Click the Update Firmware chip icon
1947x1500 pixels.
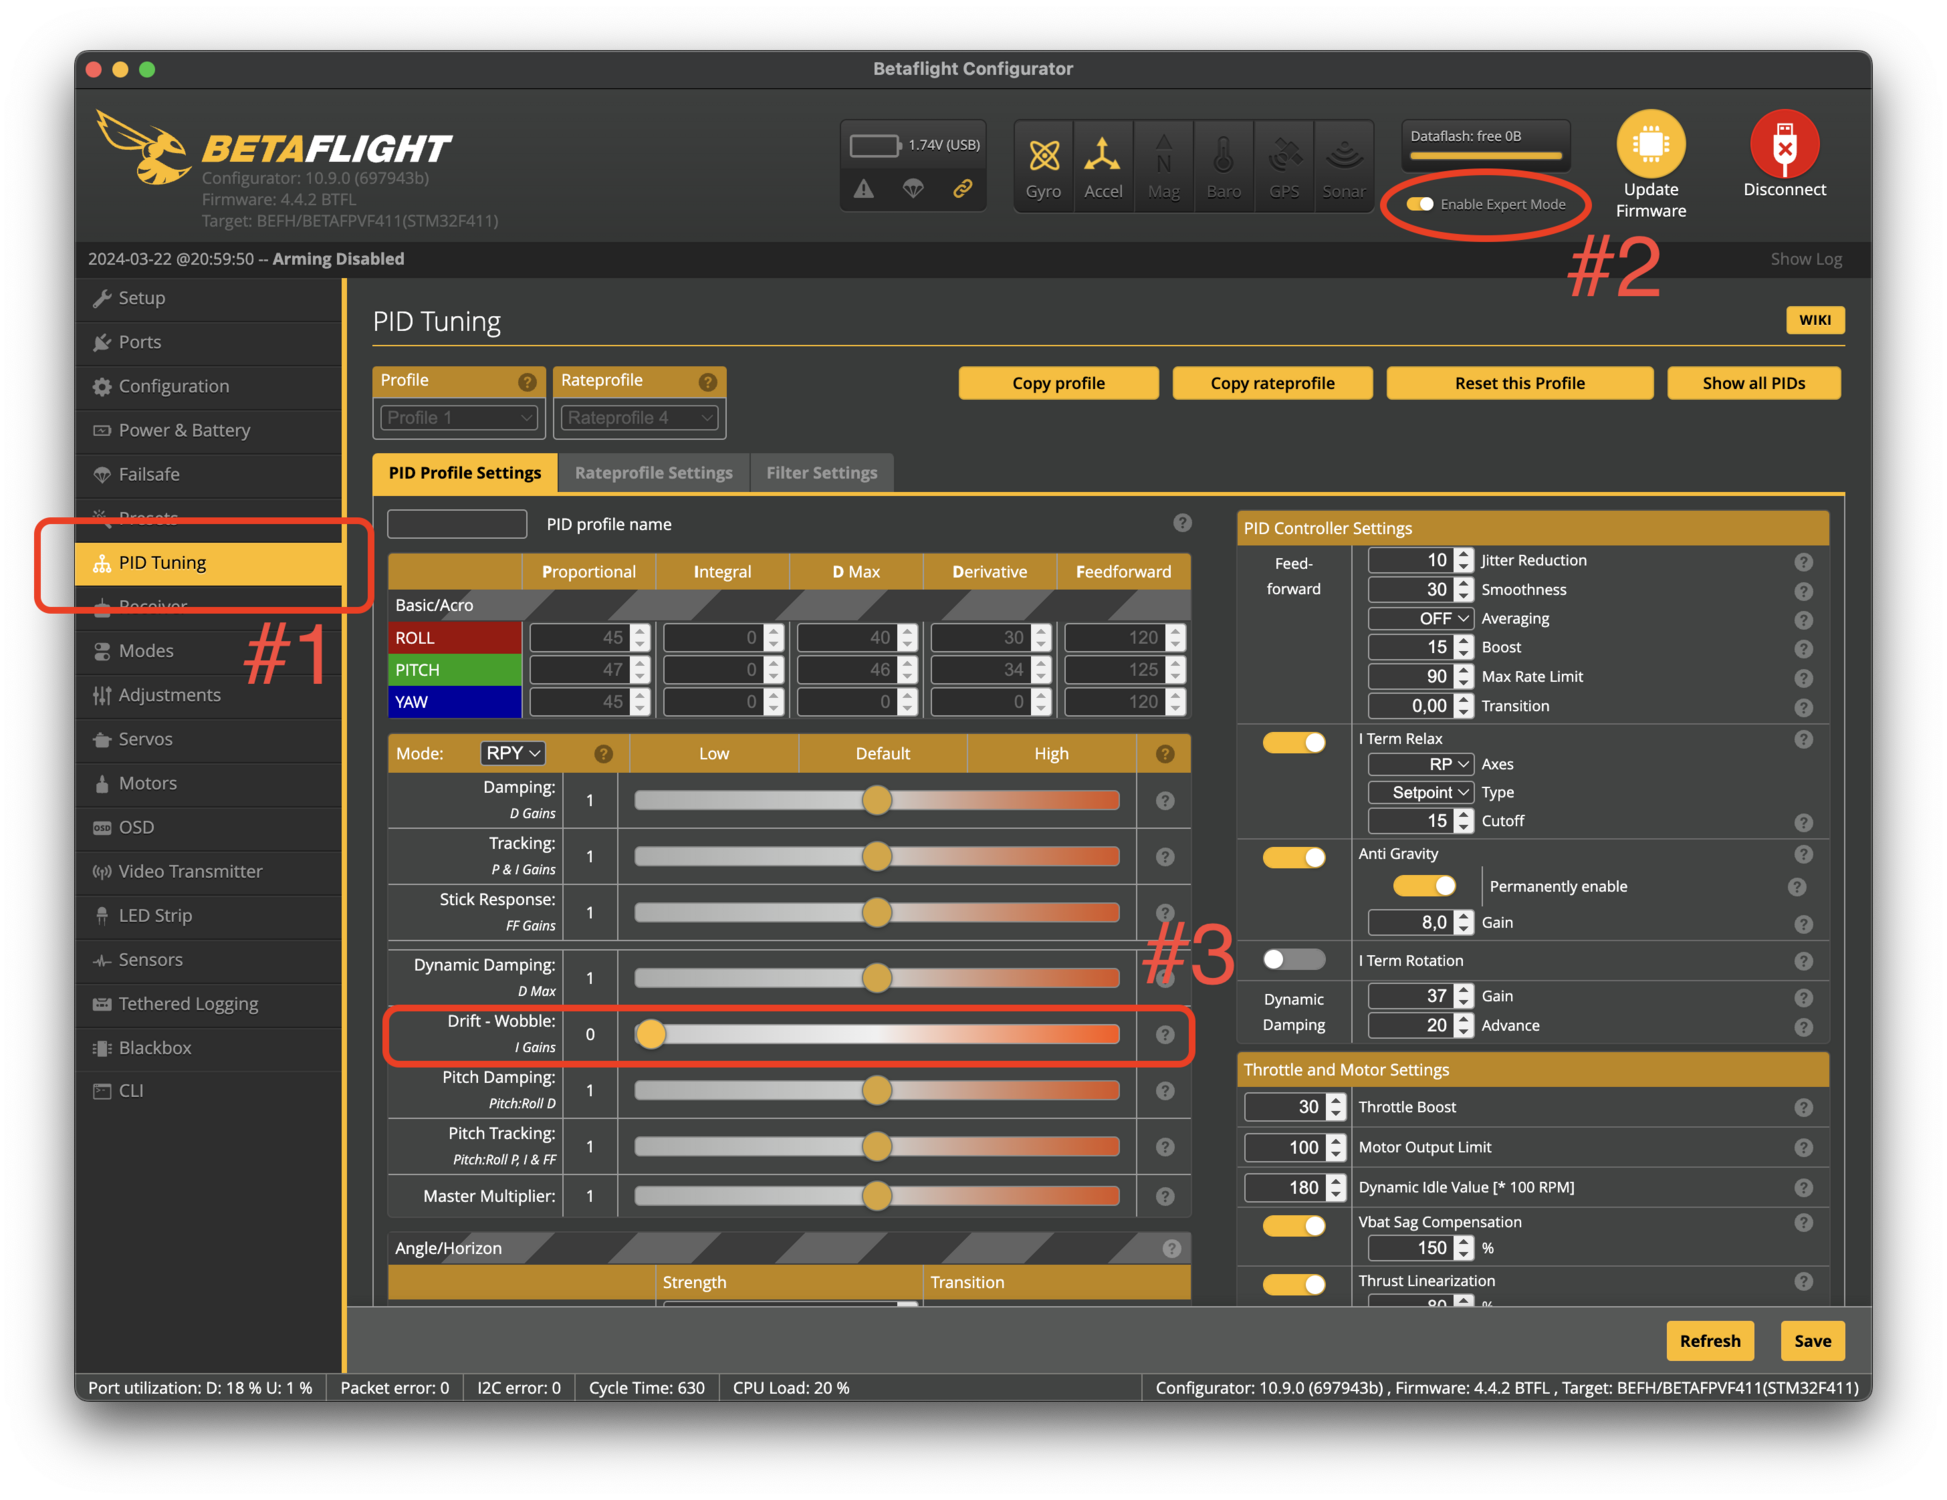1650,144
